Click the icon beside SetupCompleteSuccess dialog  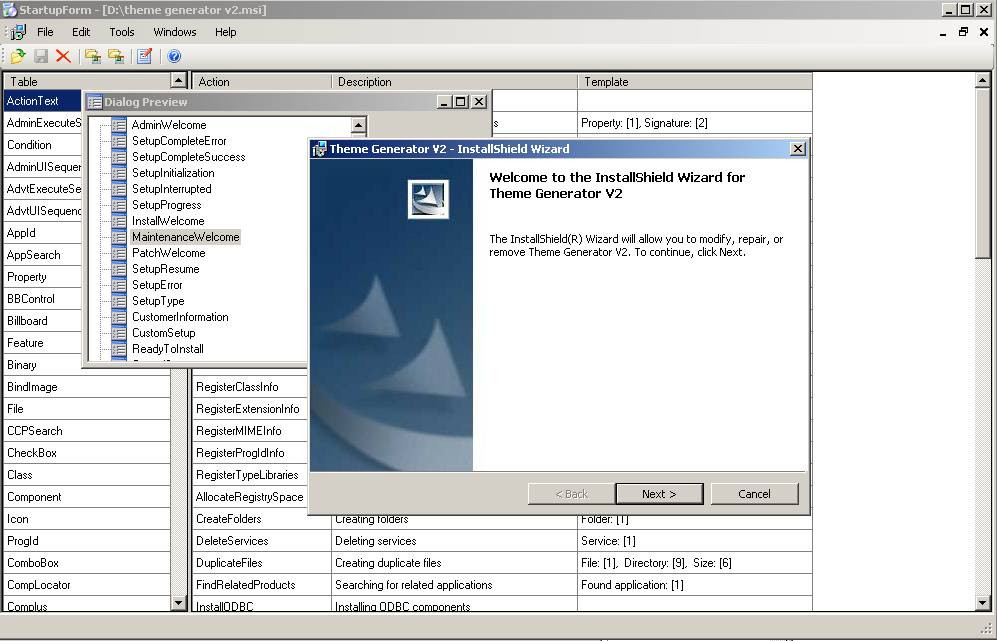click(119, 157)
